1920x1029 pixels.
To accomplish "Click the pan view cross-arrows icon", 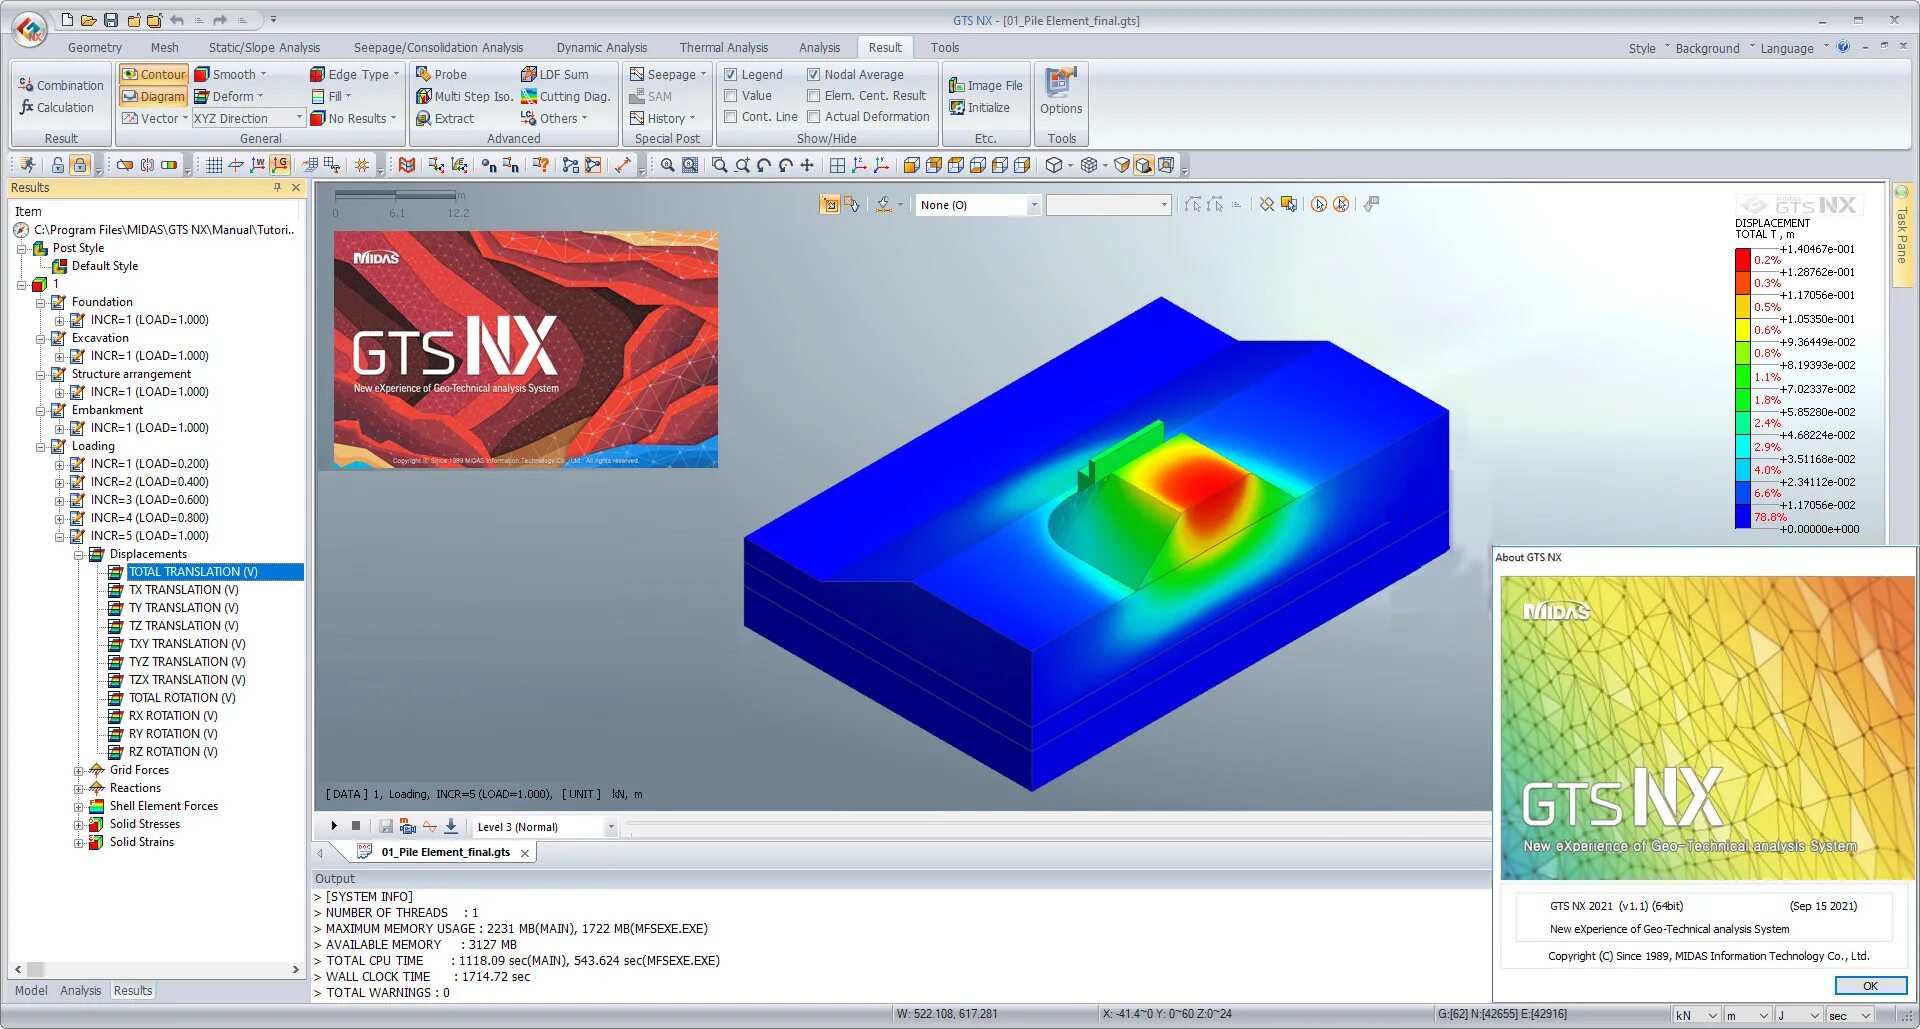I will [x=808, y=165].
